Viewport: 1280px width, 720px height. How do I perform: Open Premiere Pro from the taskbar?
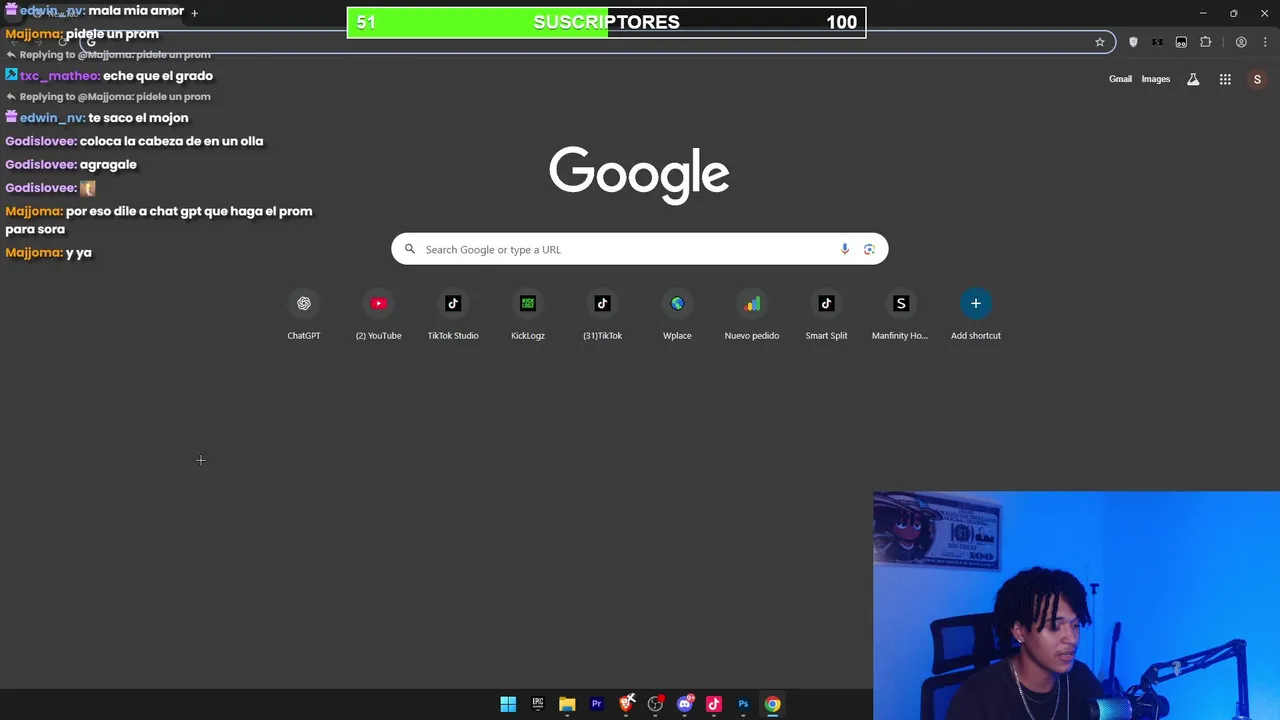tap(596, 704)
